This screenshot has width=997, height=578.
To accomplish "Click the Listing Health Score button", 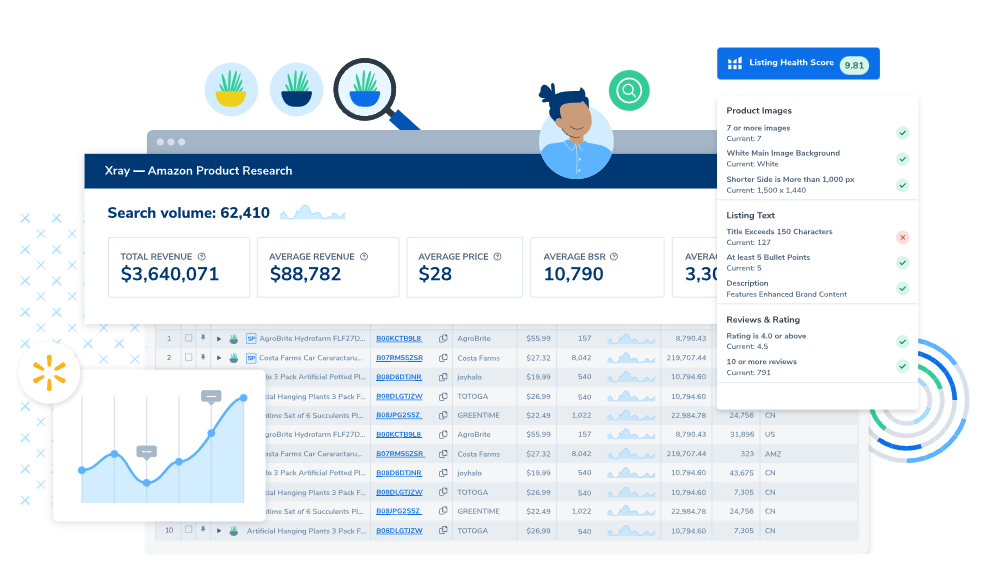I will 798,64.
